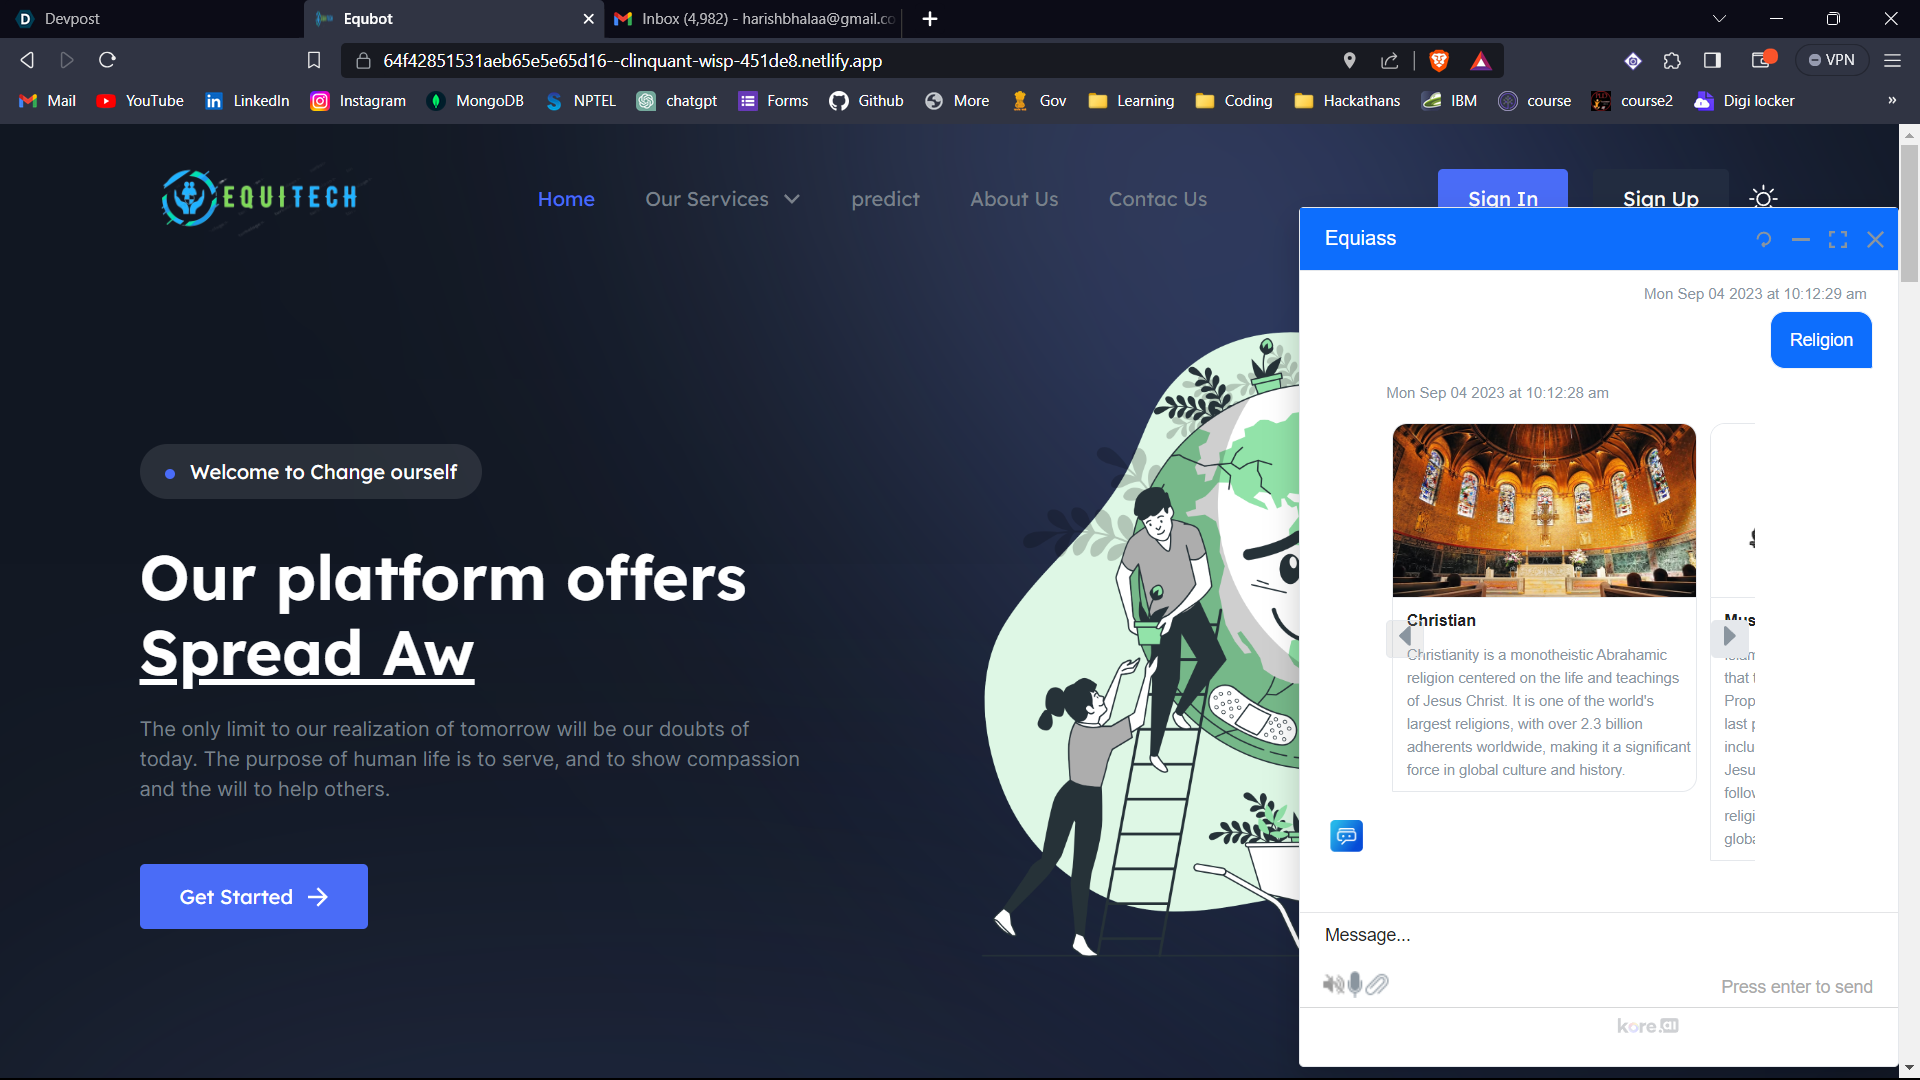1920x1080 pixels.
Task: Bookmark this page with bookmark icon
Action: click(314, 61)
